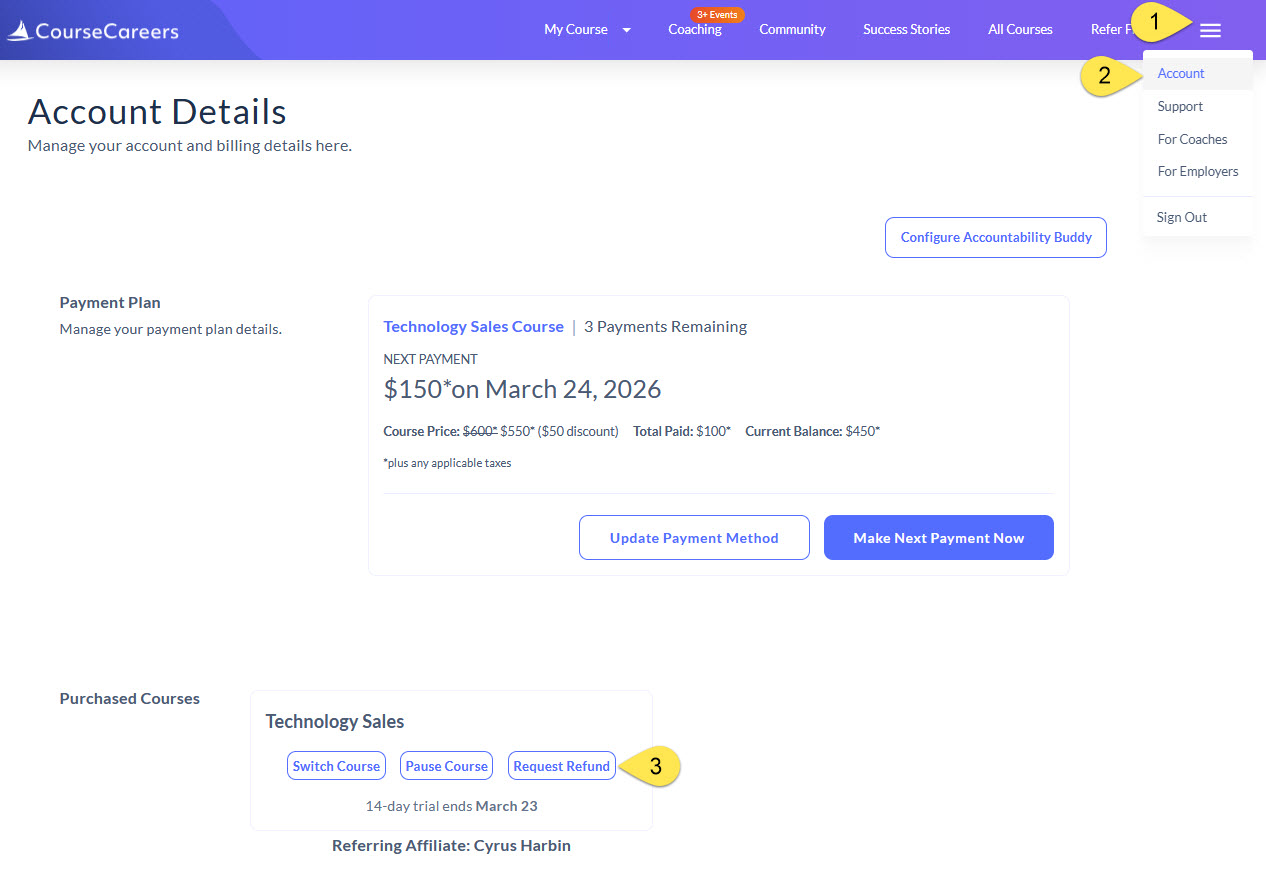Open the hamburger menu icon
1266x892 pixels.
[1210, 31]
